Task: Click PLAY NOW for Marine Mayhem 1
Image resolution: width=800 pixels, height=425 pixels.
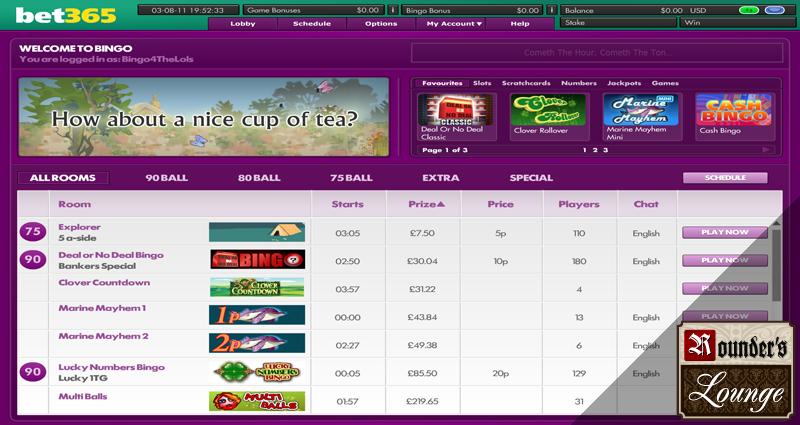Action: pos(725,316)
